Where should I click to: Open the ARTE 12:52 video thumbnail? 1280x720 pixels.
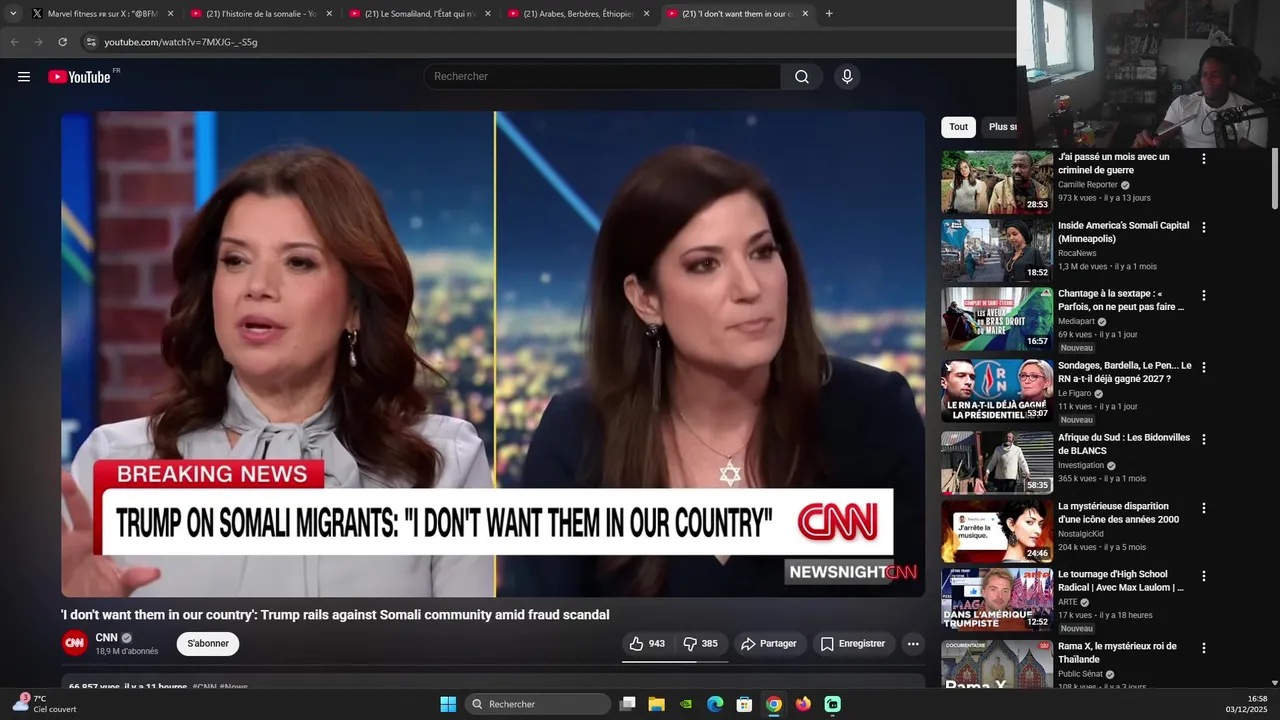click(x=997, y=599)
